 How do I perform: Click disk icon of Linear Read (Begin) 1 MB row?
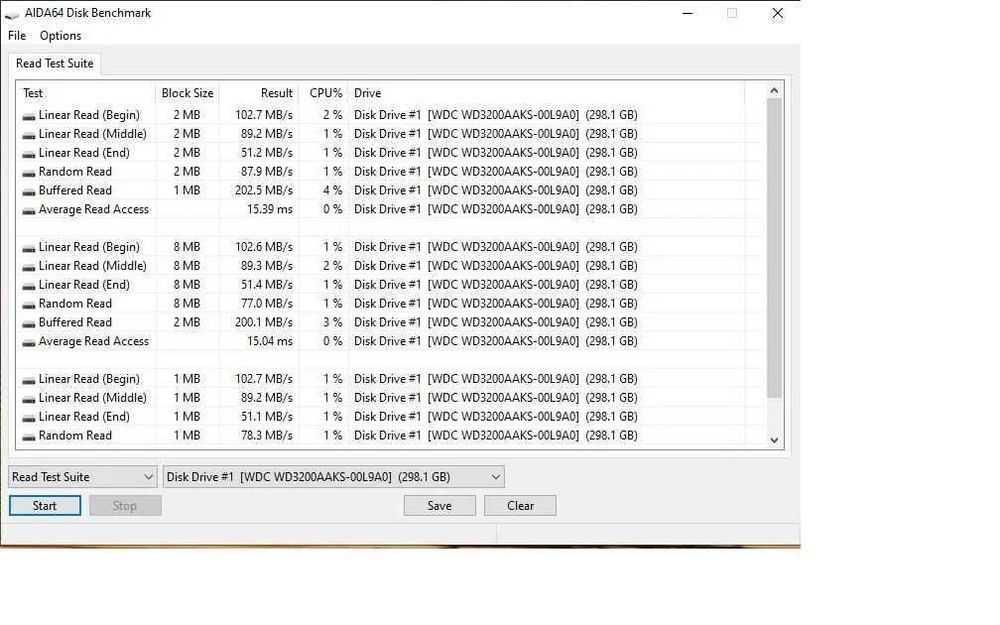point(29,380)
